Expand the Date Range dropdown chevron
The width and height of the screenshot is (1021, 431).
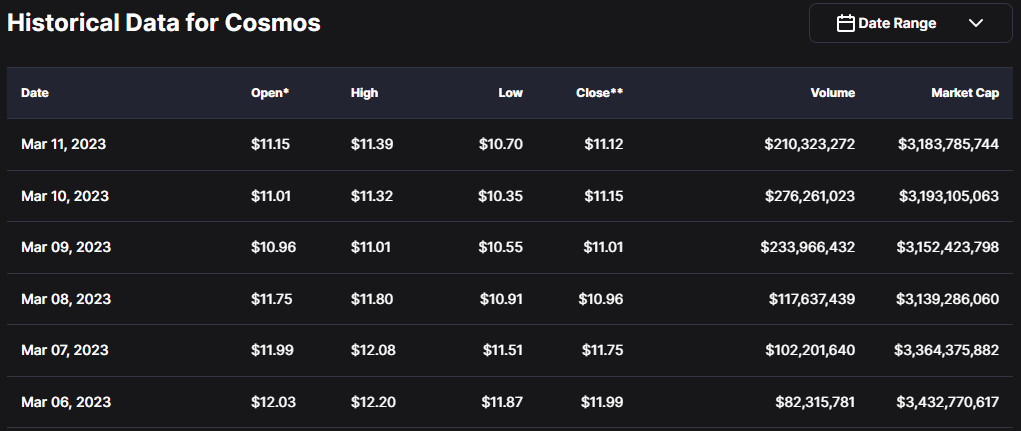coord(976,23)
